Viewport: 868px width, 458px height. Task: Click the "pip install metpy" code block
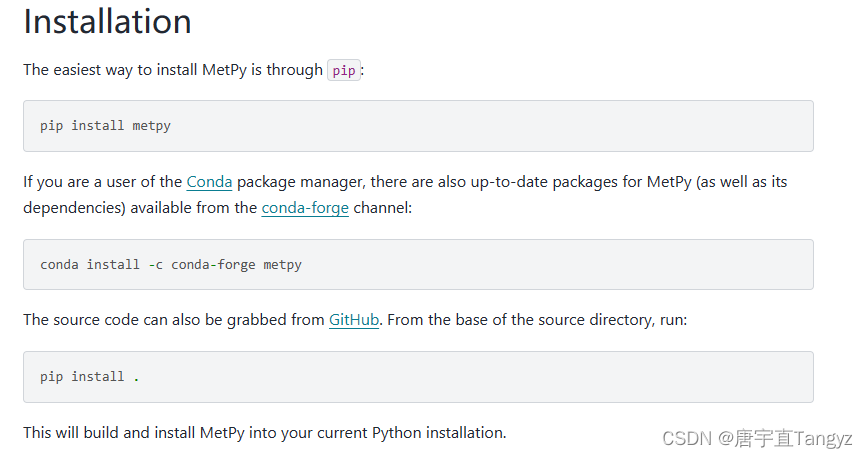(x=418, y=126)
